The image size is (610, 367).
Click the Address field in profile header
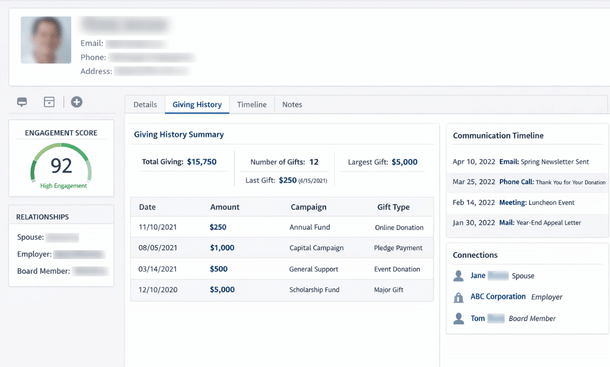pyautogui.click(x=135, y=71)
